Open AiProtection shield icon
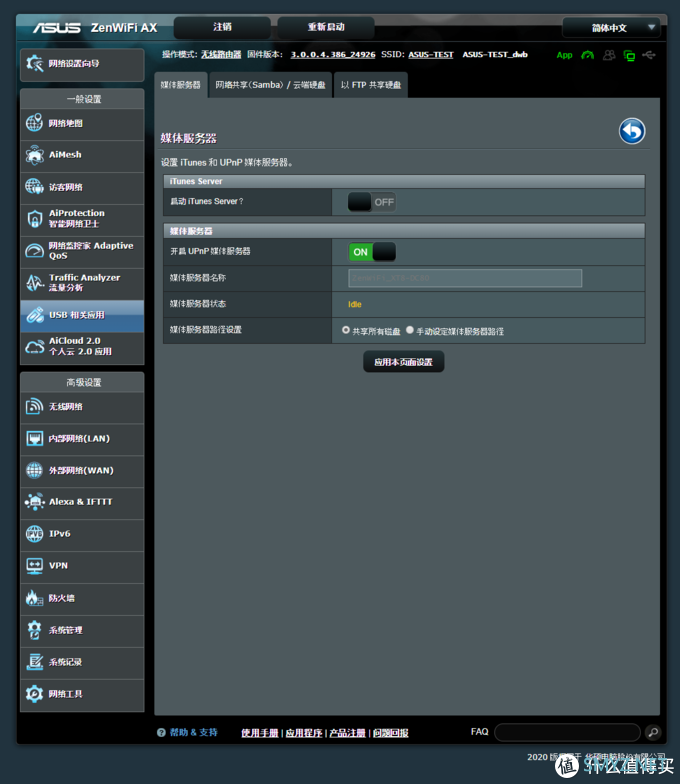680x784 pixels. [34, 218]
